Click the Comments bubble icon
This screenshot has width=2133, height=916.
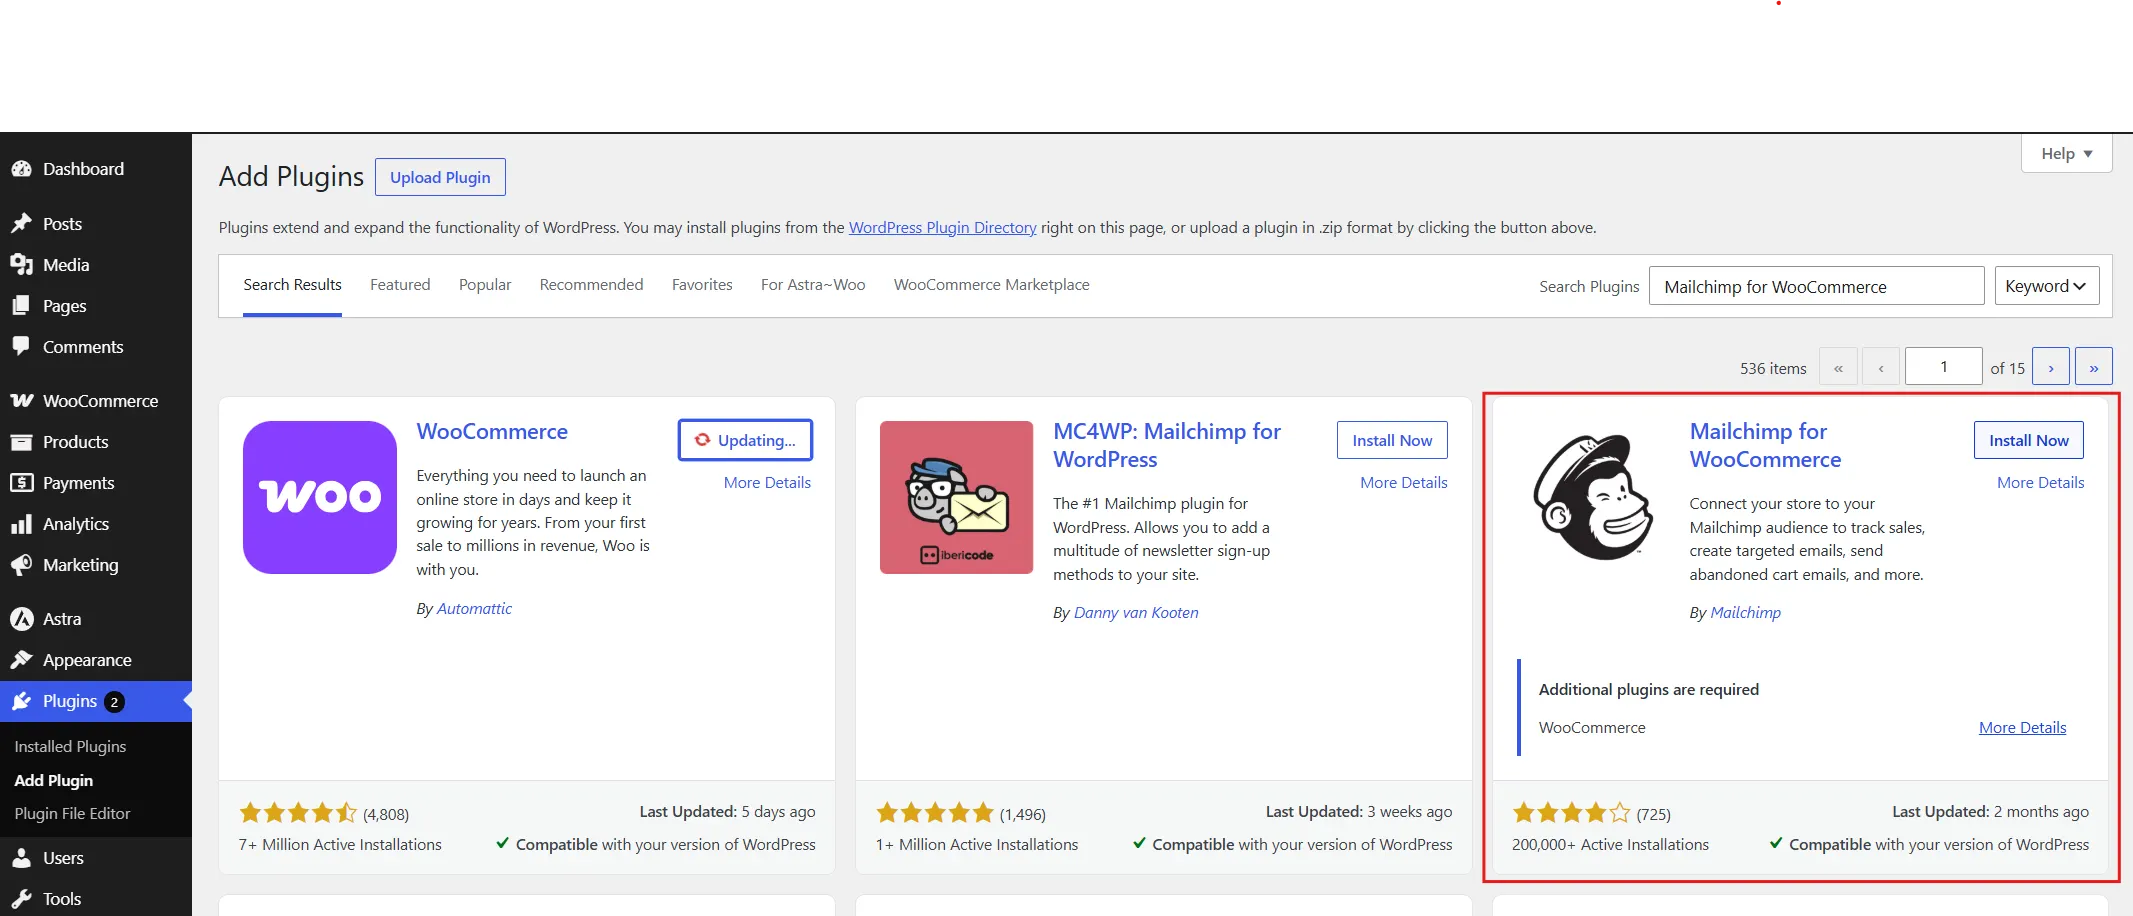(21, 346)
